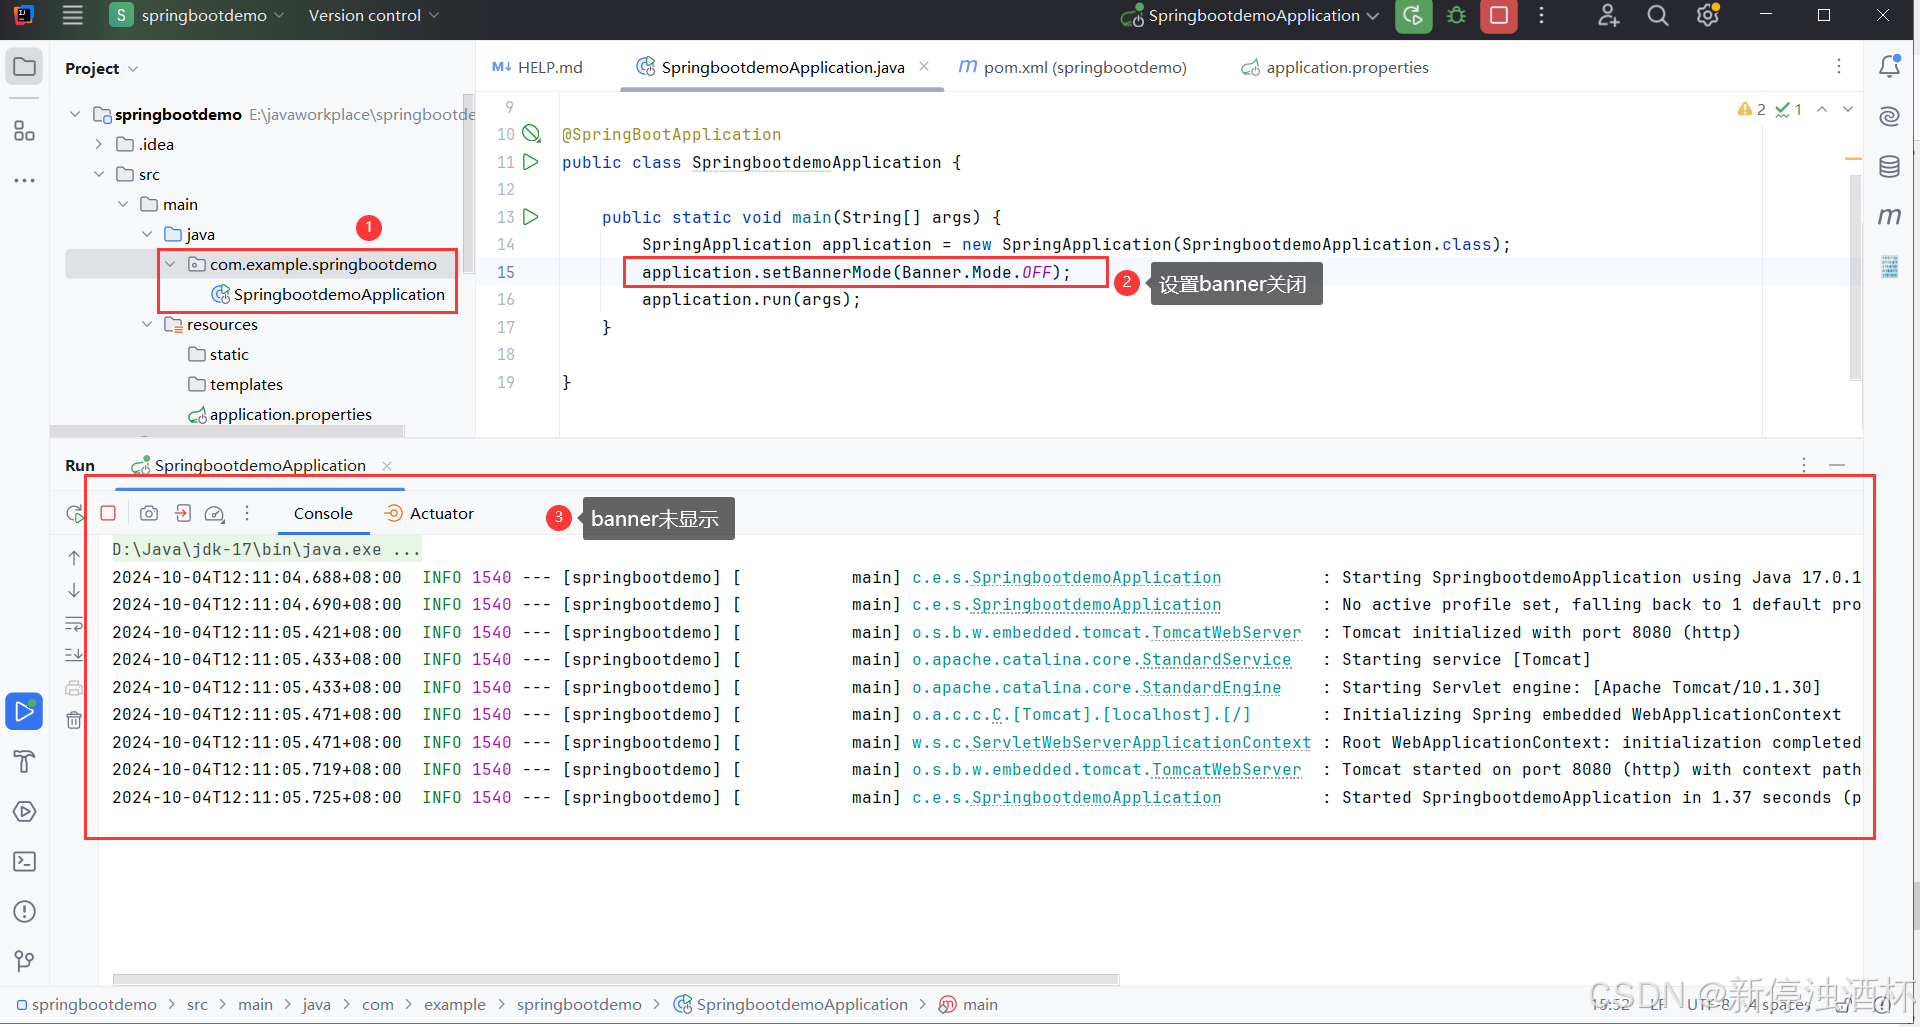Collapse the main folder
The width and height of the screenshot is (1920, 1027).
(x=123, y=204)
